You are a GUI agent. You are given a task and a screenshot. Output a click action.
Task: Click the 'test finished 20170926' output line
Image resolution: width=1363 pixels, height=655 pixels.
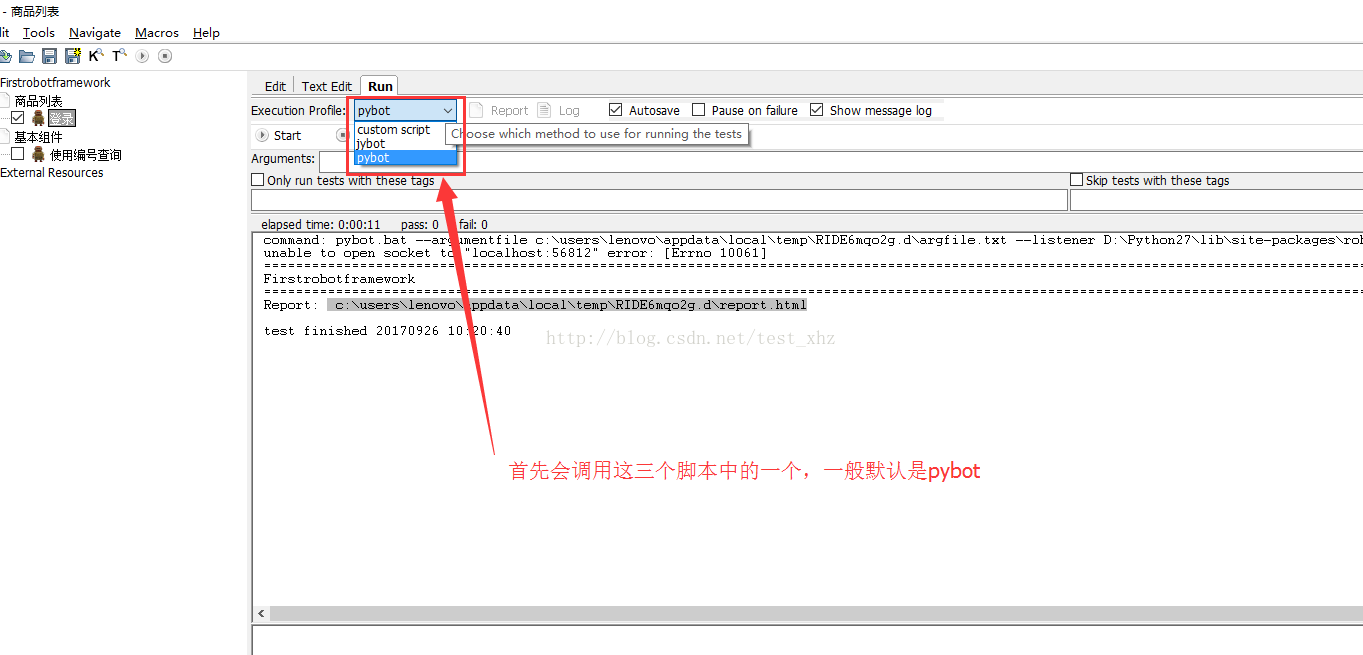[387, 331]
